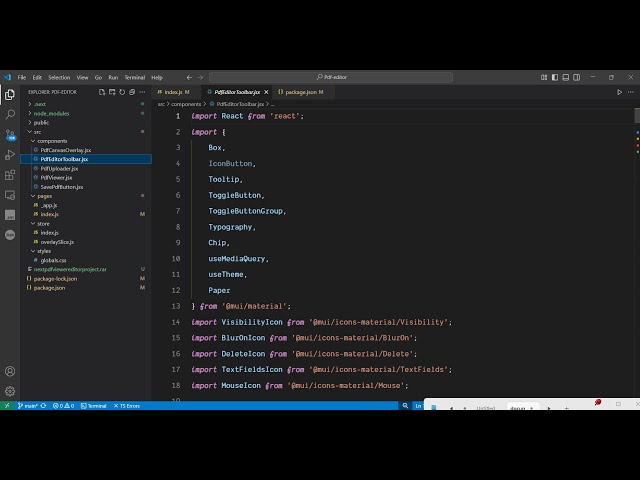
Task: Open the File menu
Action: 22,77
